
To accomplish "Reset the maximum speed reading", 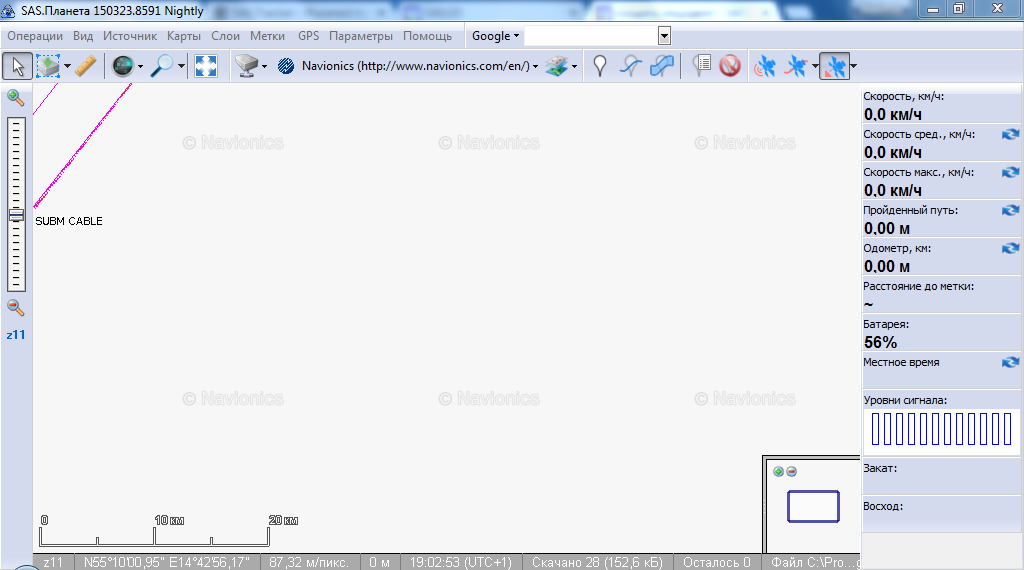I will pyautogui.click(x=1010, y=172).
